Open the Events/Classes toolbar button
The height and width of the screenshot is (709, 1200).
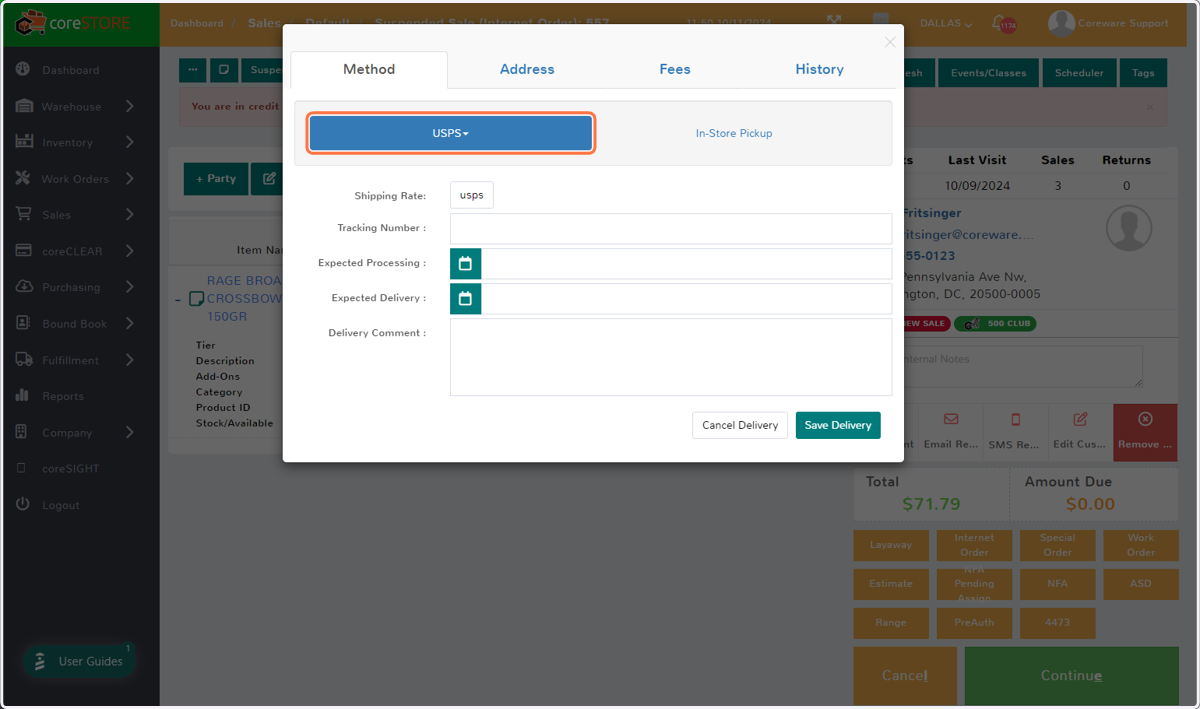(x=988, y=73)
